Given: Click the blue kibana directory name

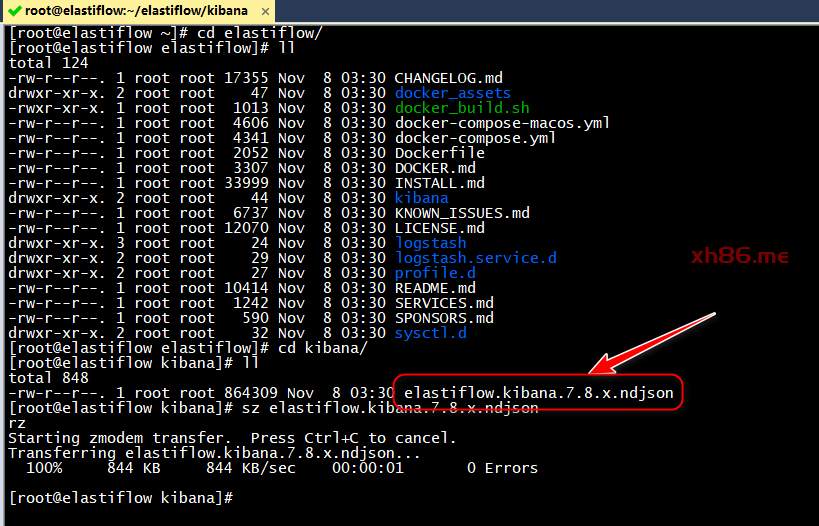Looking at the screenshot, I should (x=421, y=198).
